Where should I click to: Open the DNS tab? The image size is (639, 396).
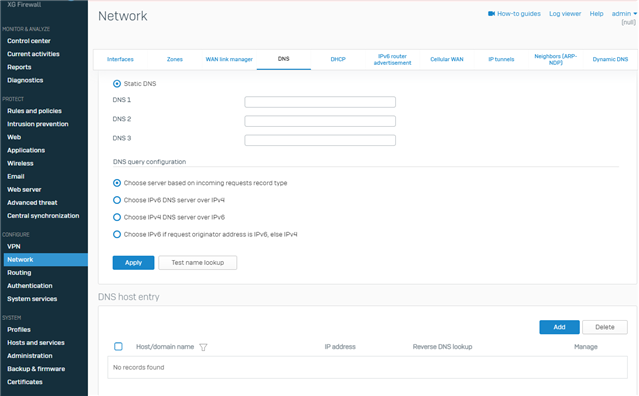284,59
